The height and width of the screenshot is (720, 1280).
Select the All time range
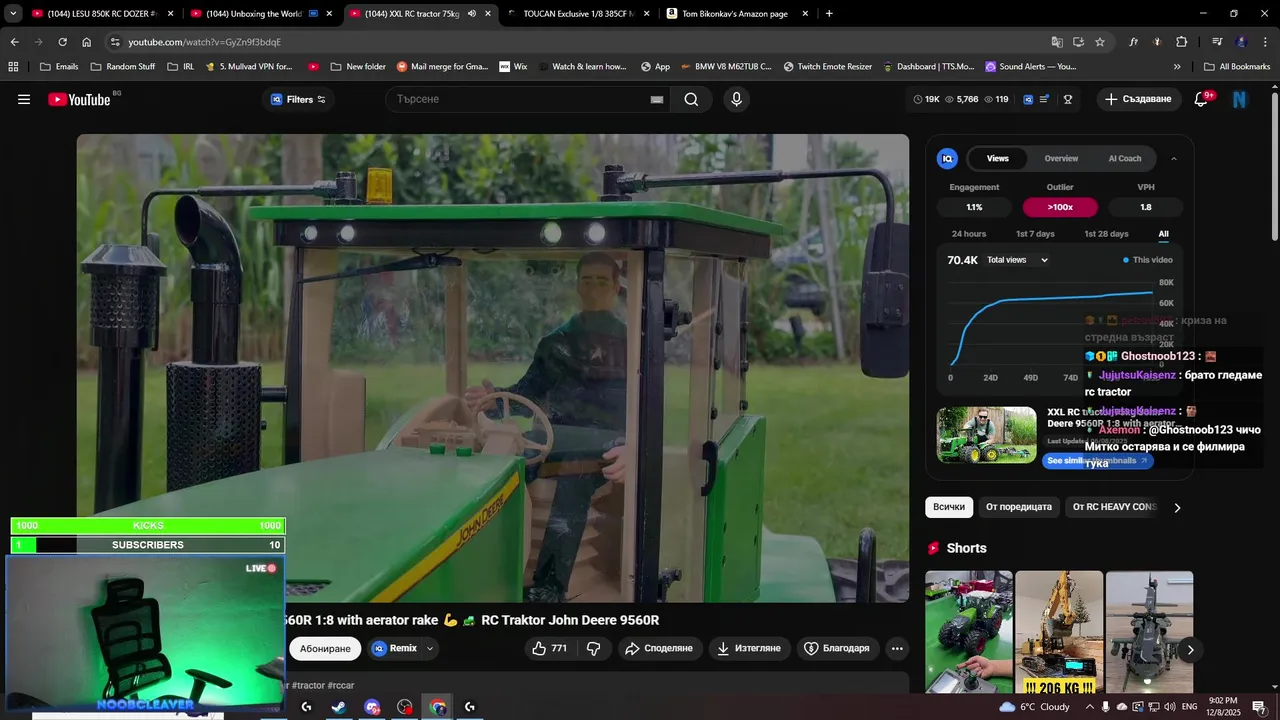(x=1163, y=234)
